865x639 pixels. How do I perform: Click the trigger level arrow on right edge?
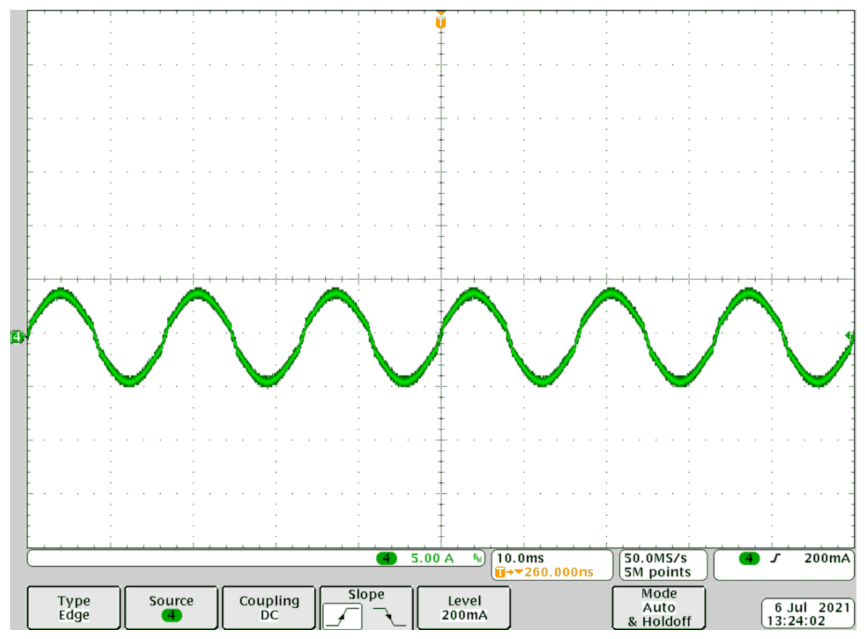pos(850,337)
